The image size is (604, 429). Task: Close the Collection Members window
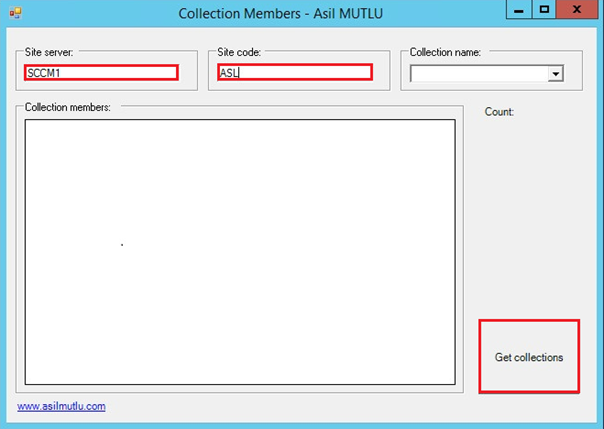(x=577, y=10)
